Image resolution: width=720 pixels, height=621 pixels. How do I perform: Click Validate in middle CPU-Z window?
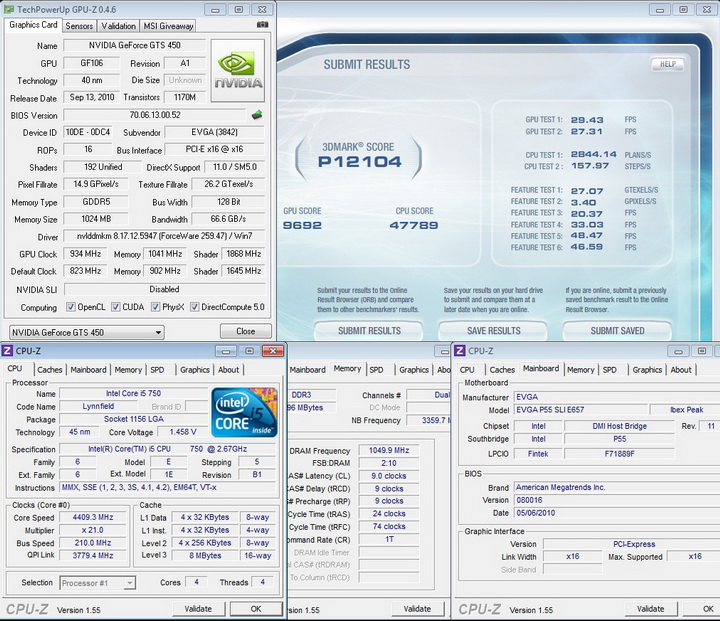pos(417,609)
